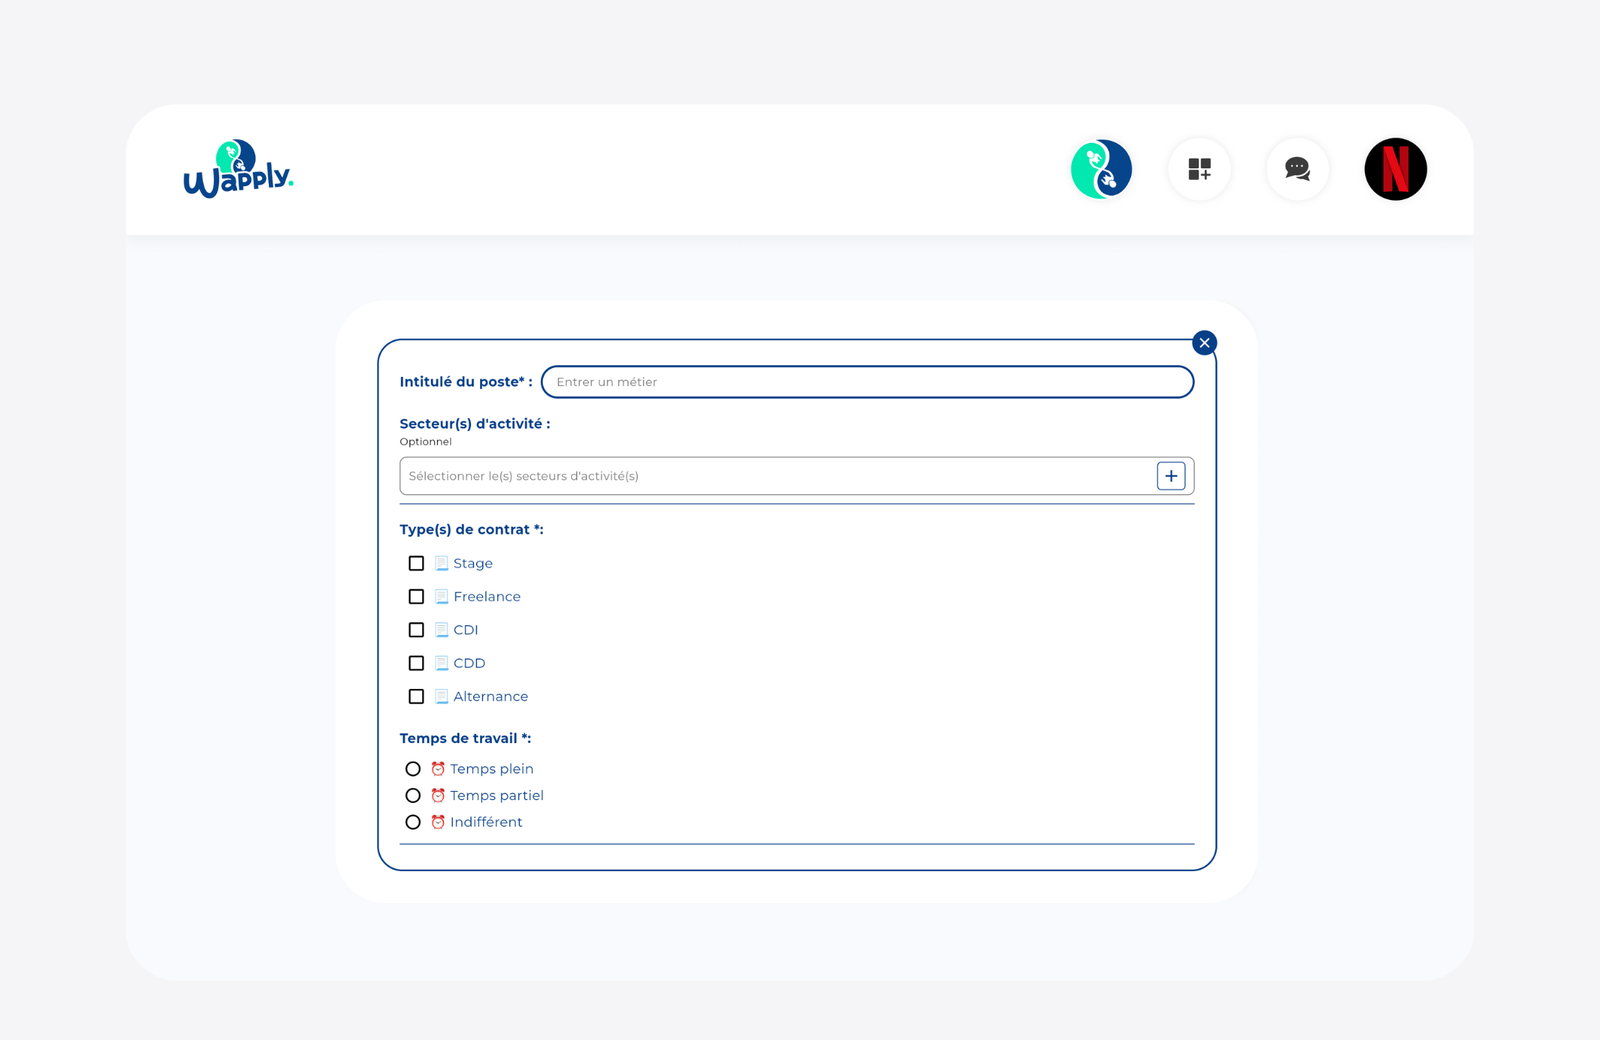Open the chat messages icon
This screenshot has width=1600, height=1040.
click(1297, 169)
